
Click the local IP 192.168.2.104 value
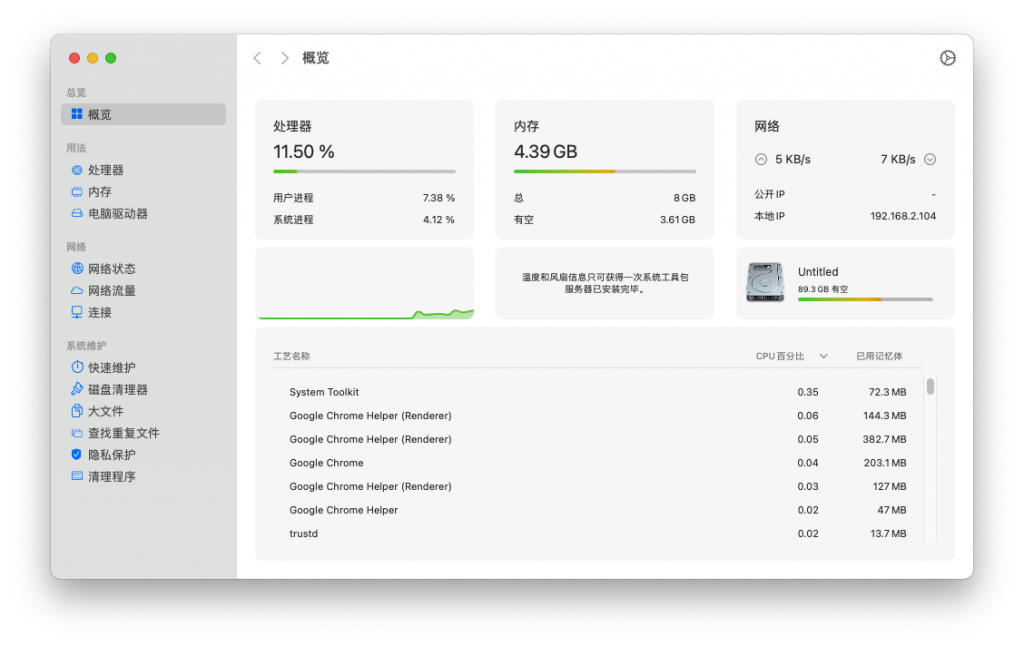(x=903, y=216)
